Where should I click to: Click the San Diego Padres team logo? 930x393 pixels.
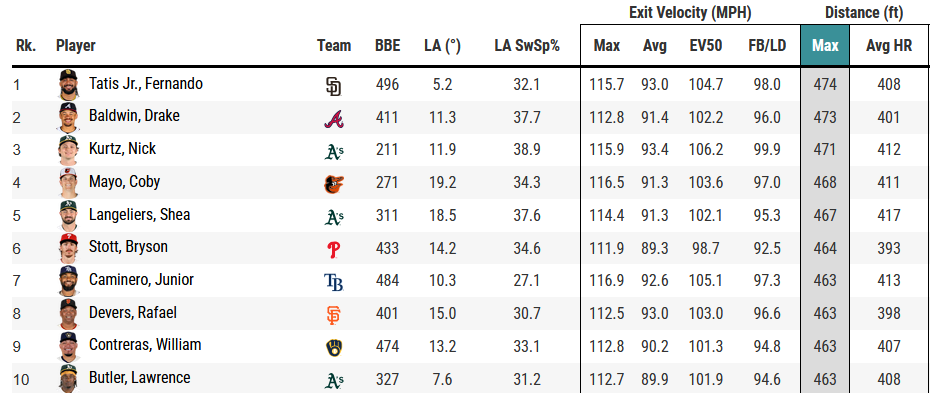pyautogui.click(x=334, y=87)
